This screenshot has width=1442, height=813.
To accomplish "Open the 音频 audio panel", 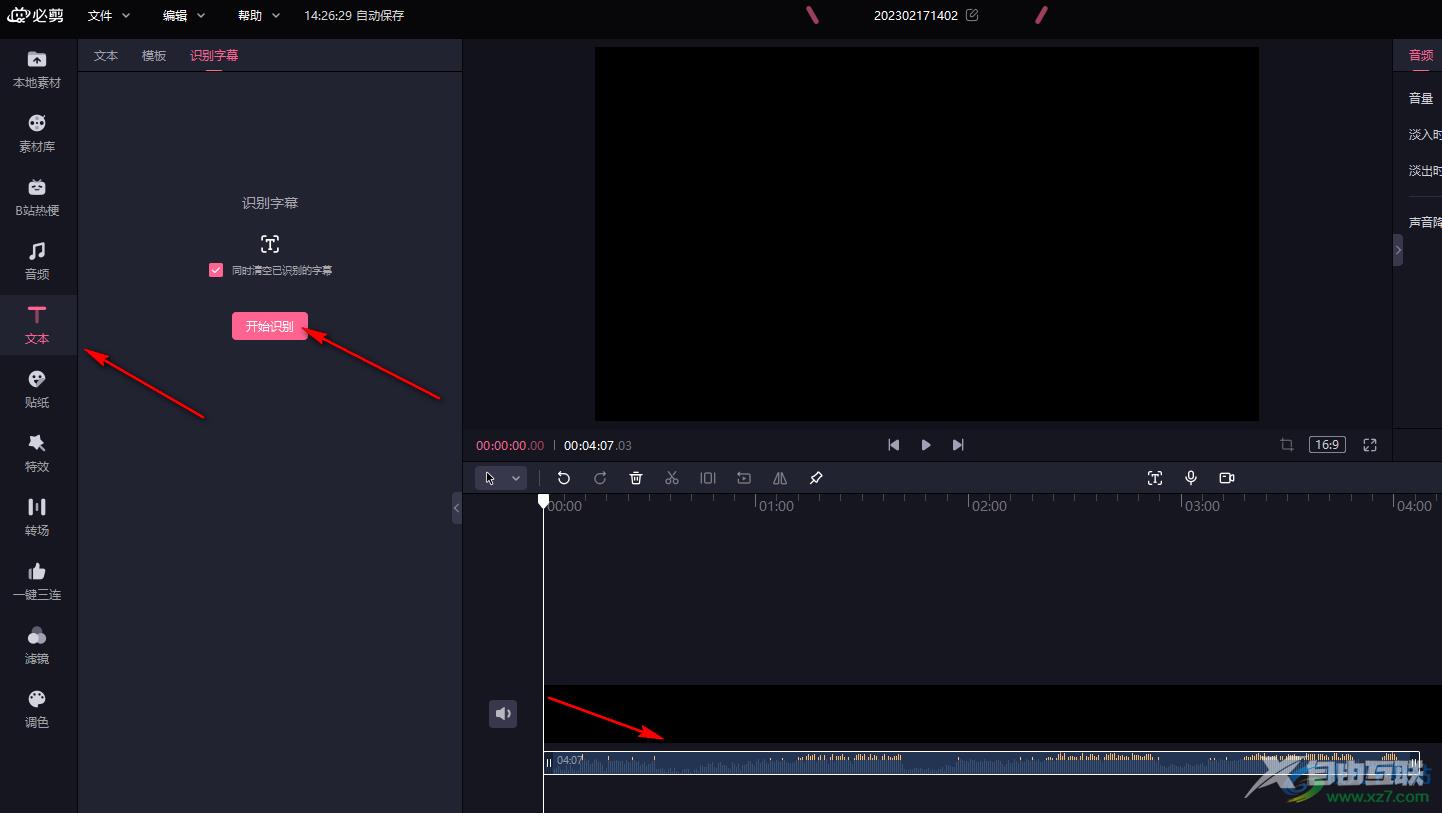I will pyautogui.click(x=37, y=262).
